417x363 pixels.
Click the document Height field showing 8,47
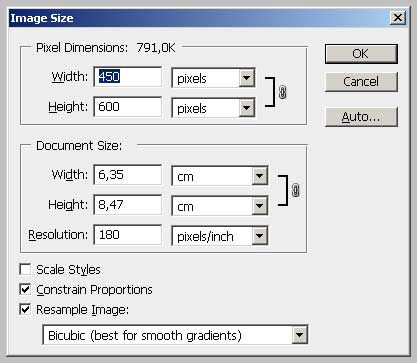[128, 205]
